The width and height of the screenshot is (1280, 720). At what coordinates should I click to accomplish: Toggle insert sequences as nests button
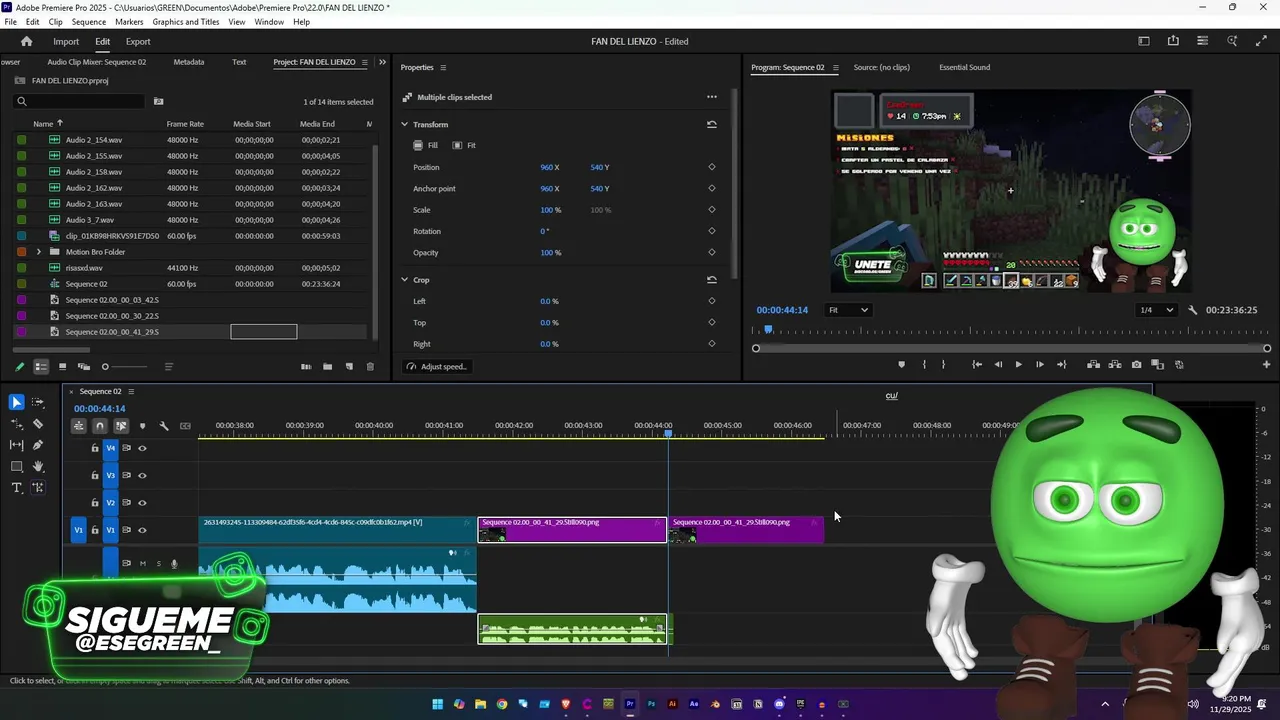point(78,426)
